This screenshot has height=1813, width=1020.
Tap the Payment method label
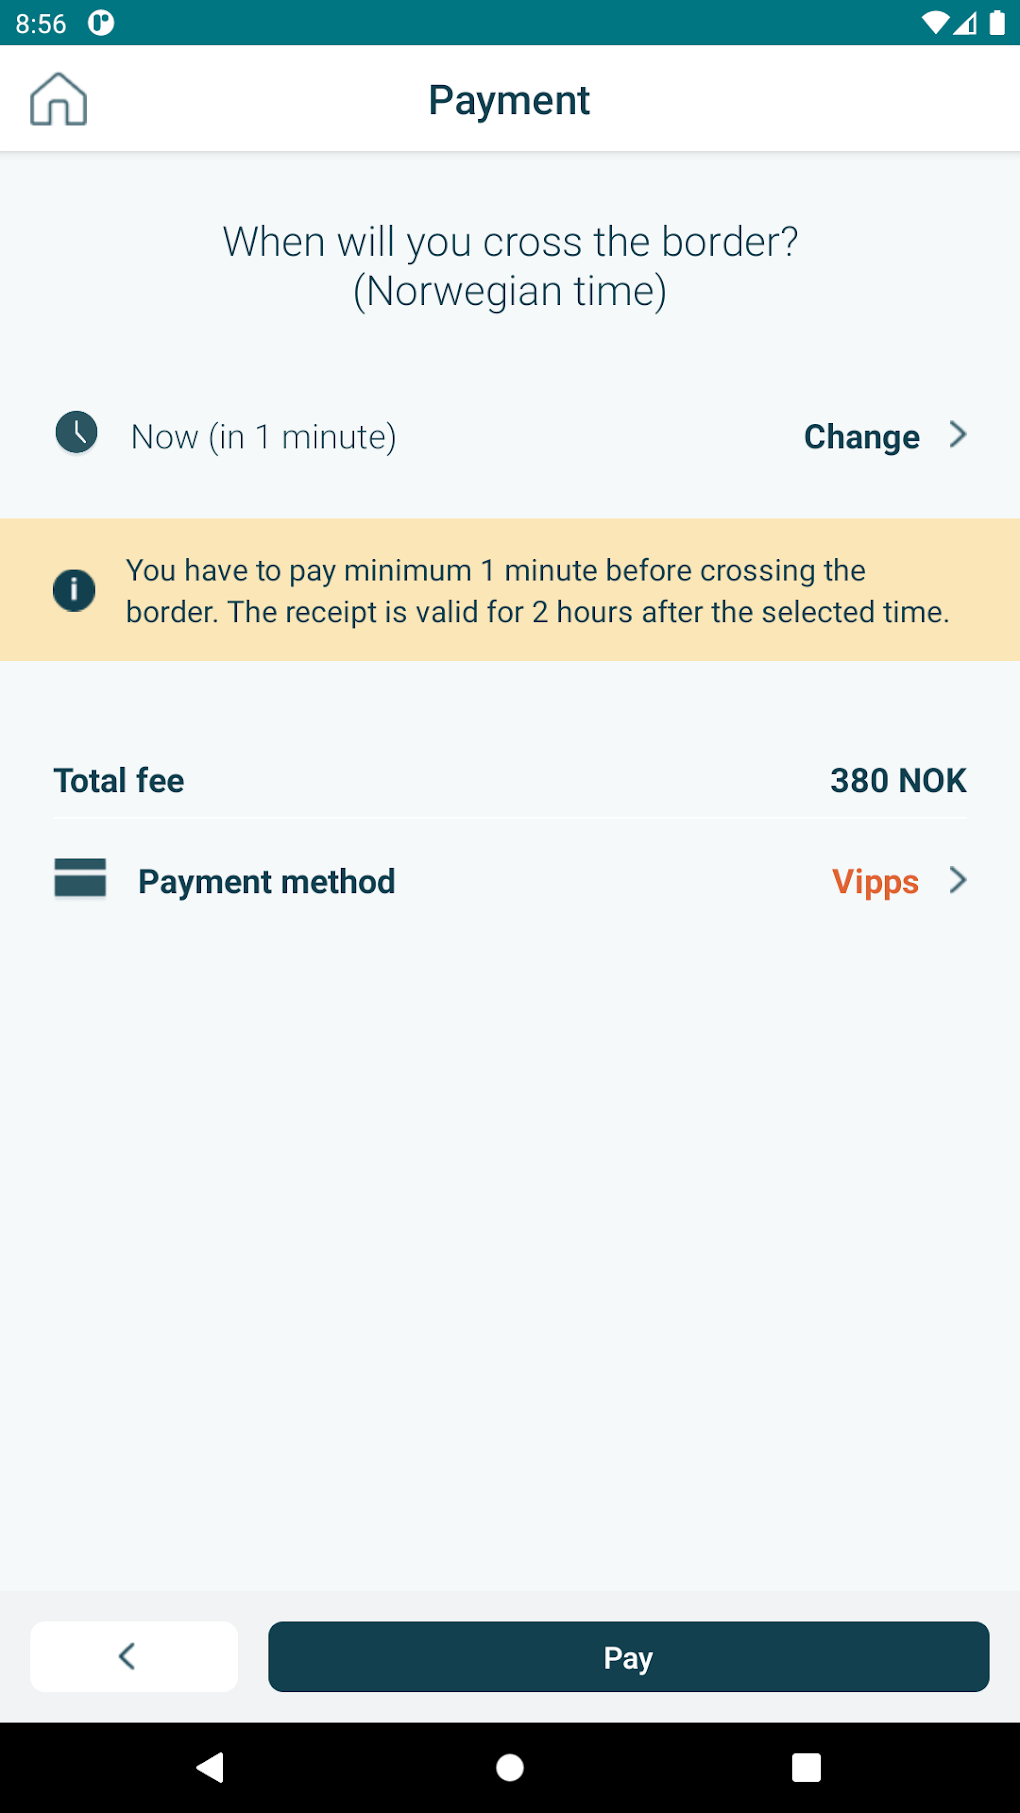point(266,882)
